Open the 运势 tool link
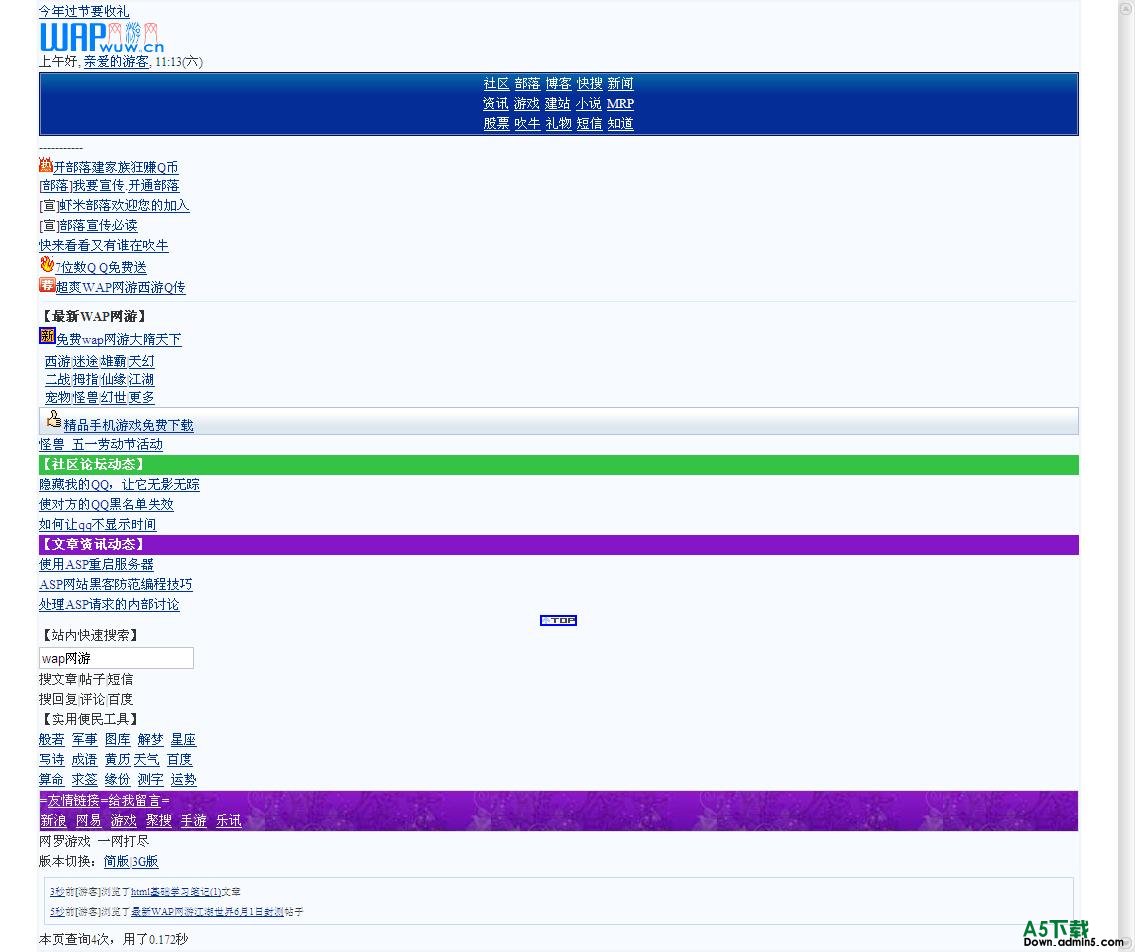The height and width of the screenshot is (952, 1135). (183, 780)
